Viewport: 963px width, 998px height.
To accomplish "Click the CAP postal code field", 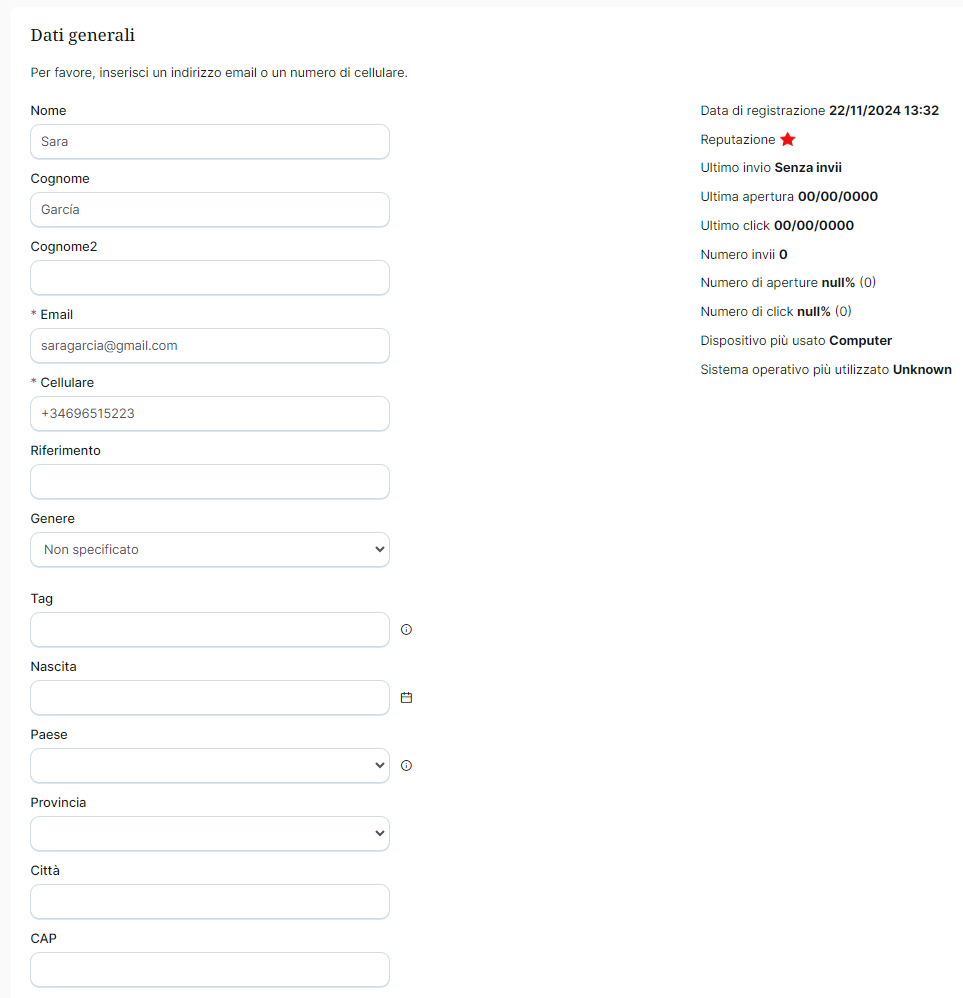I will tap(210, 970).
